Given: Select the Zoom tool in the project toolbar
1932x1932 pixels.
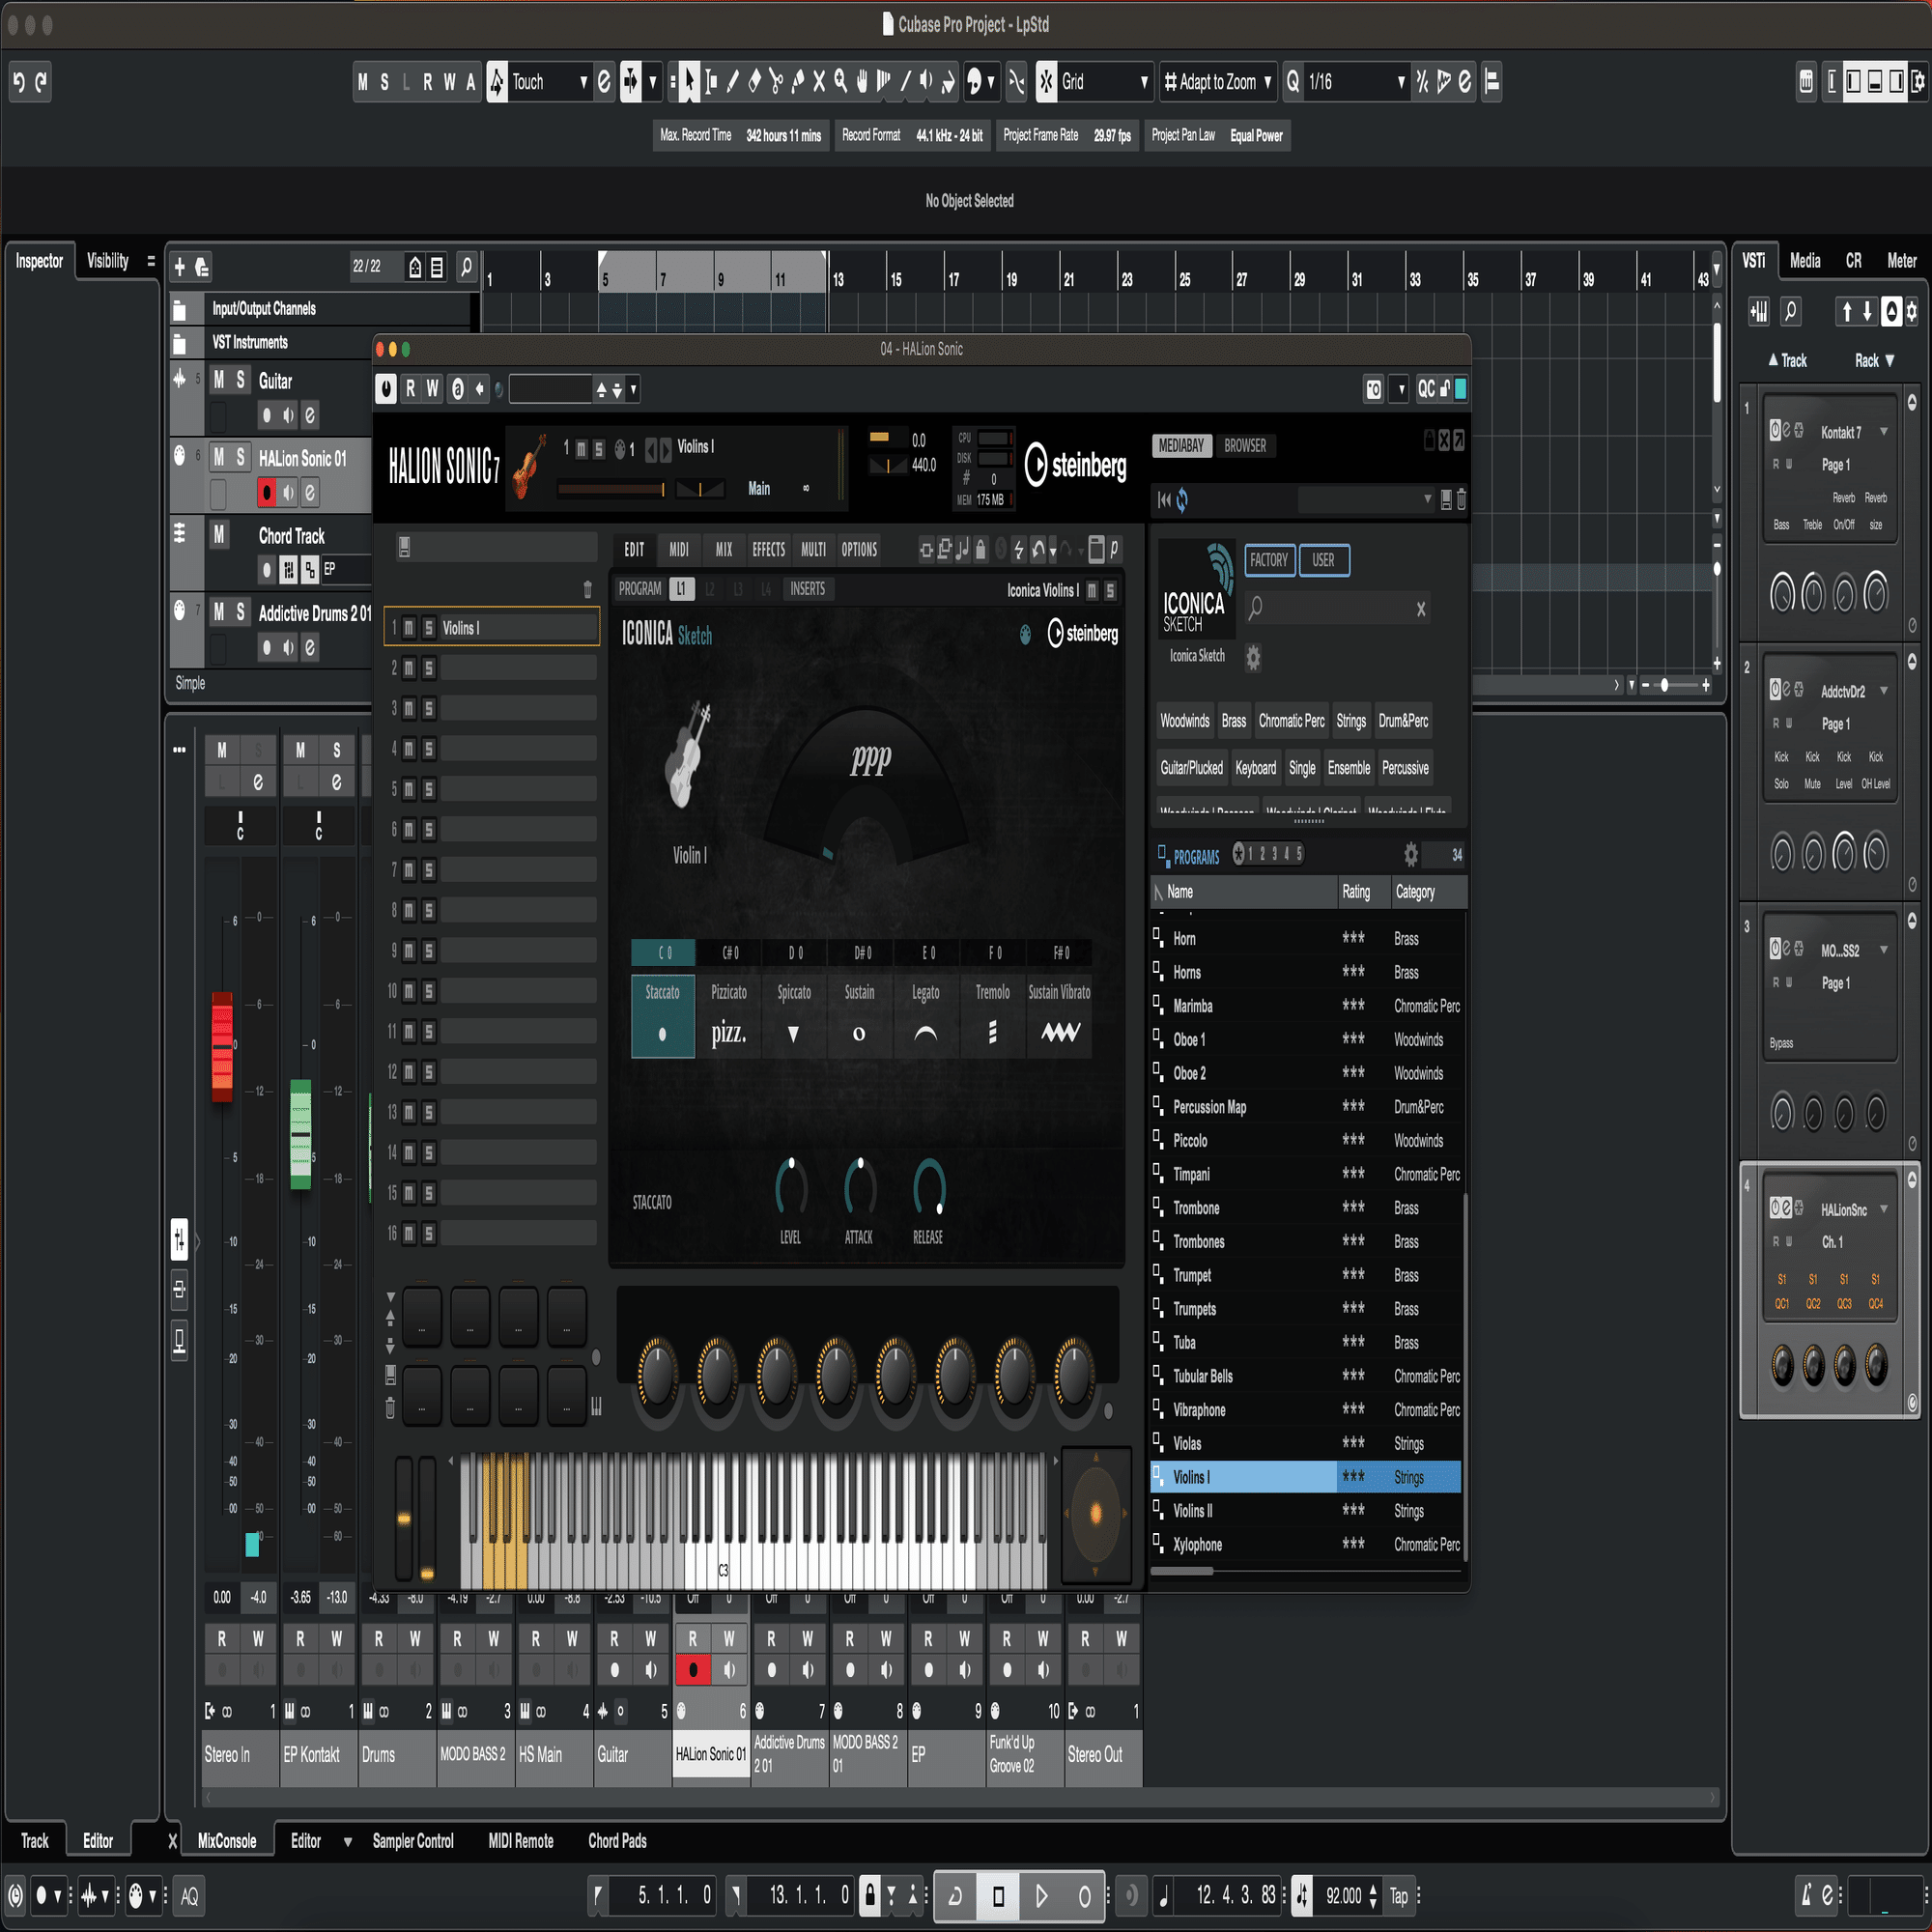Looking at the screenshot, I should [841, 82].
